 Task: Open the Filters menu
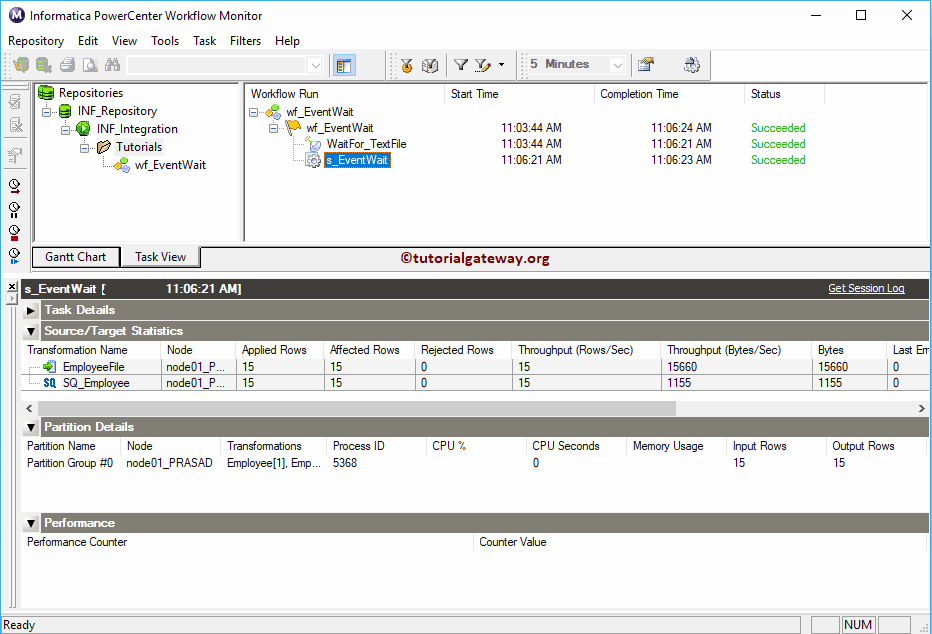coord(245,41)
